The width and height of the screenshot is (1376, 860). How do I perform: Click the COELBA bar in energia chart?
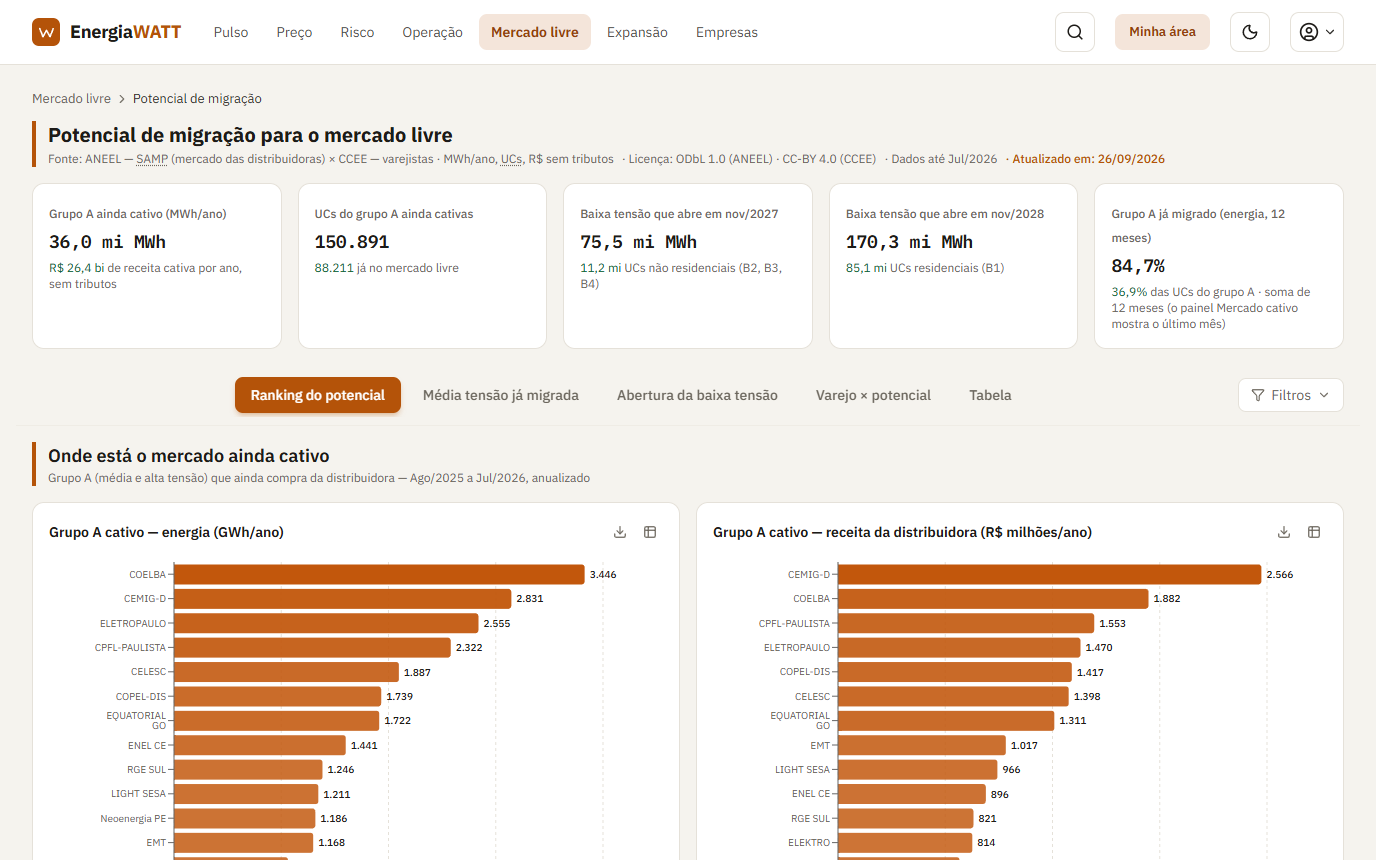(379, 575)
